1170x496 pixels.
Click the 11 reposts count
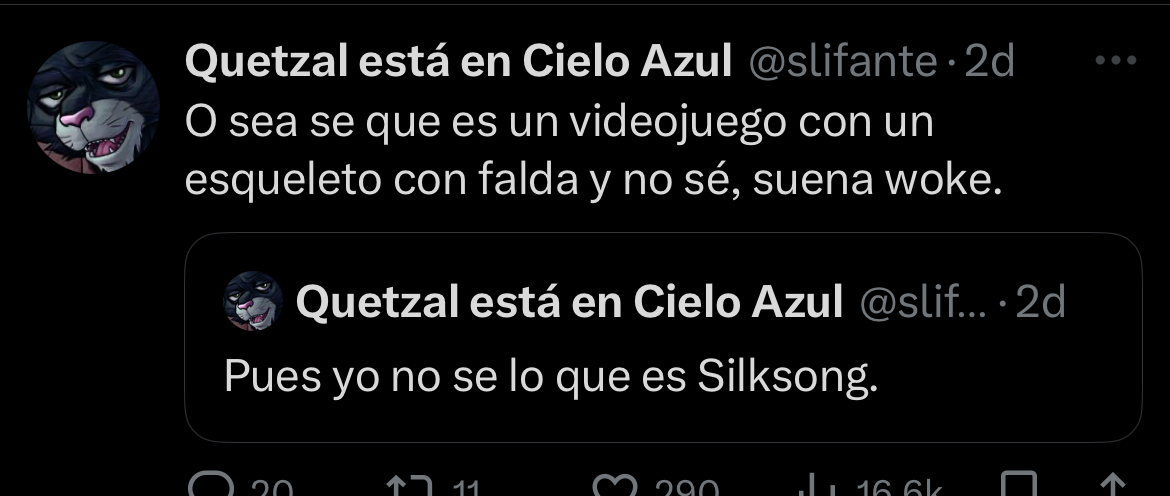(x=466, y=488)
